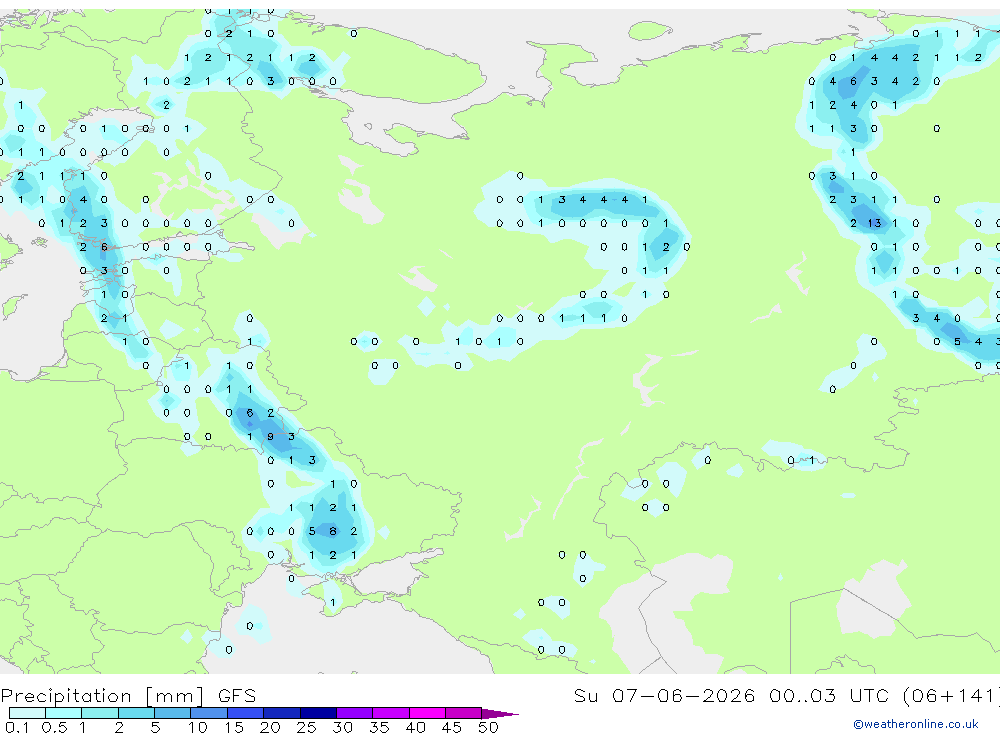Click legend label '0.1'
The width and height of the screenshot is (1000, 733).
(17, 727)
